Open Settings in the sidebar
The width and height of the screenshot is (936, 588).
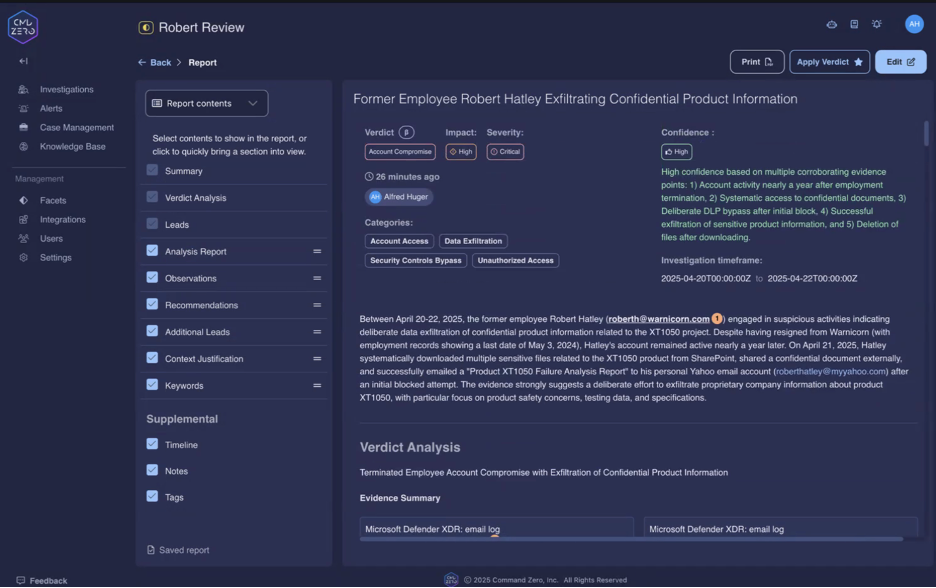tap(56, 258)
